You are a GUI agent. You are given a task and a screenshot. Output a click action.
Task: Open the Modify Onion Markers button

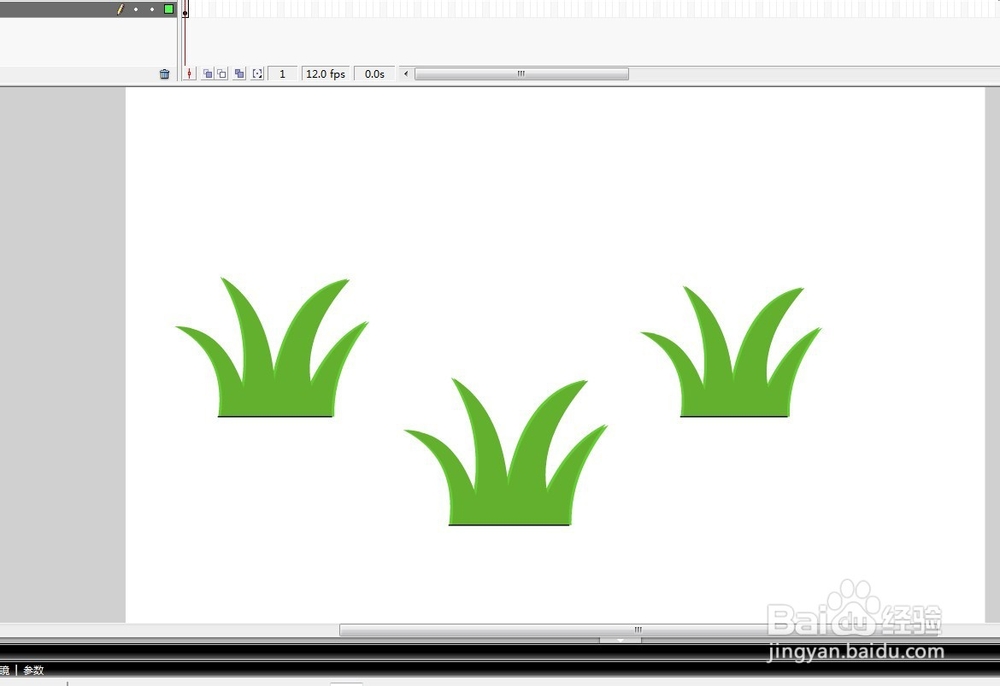(x=257, y=74)
